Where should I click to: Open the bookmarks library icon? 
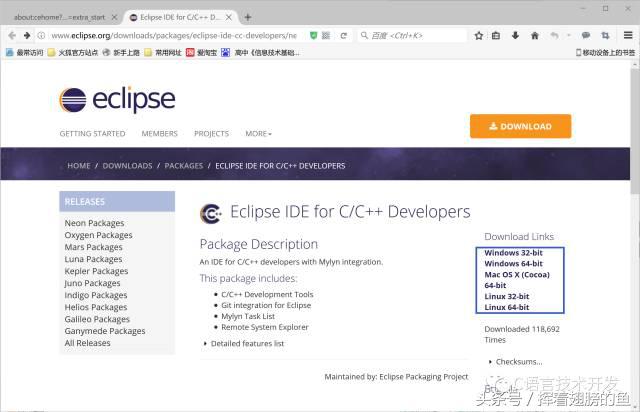point(496,36)
